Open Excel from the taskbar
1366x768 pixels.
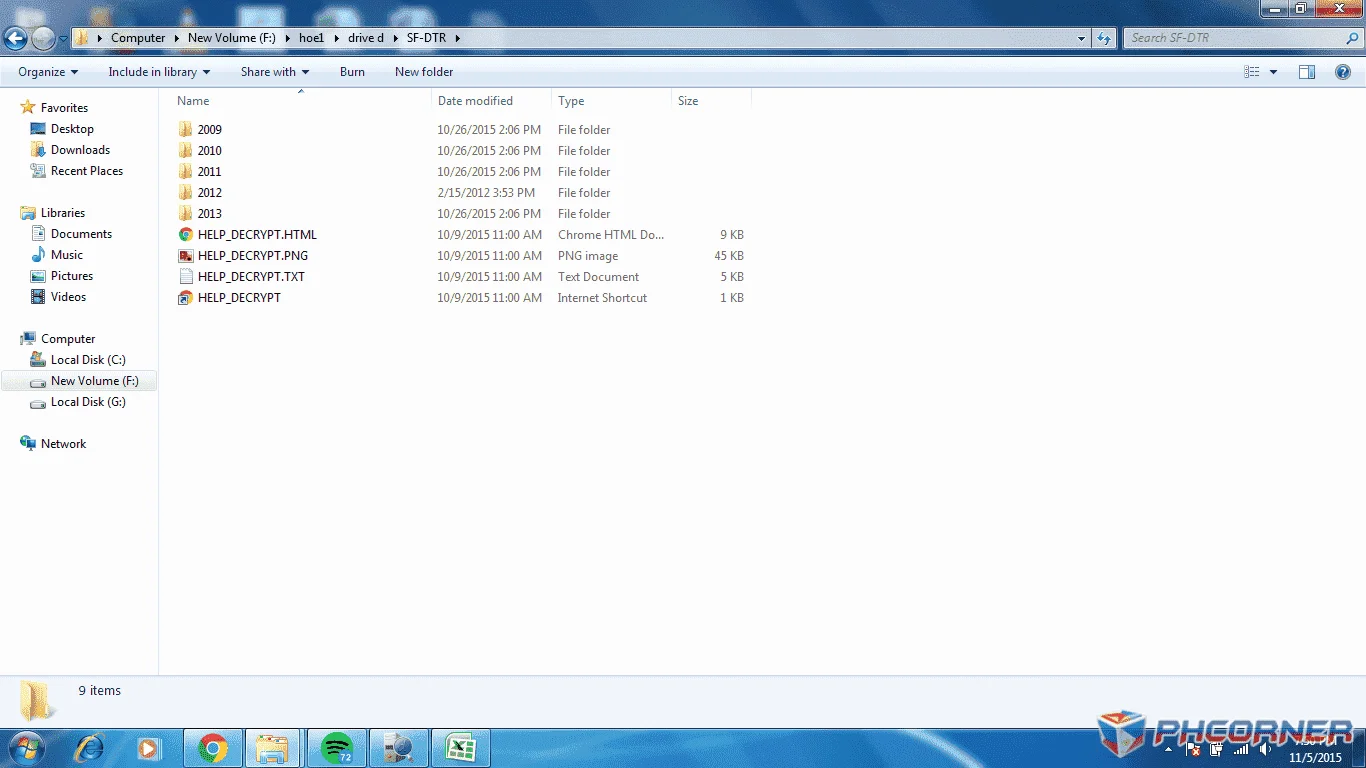tap(461, 747)
